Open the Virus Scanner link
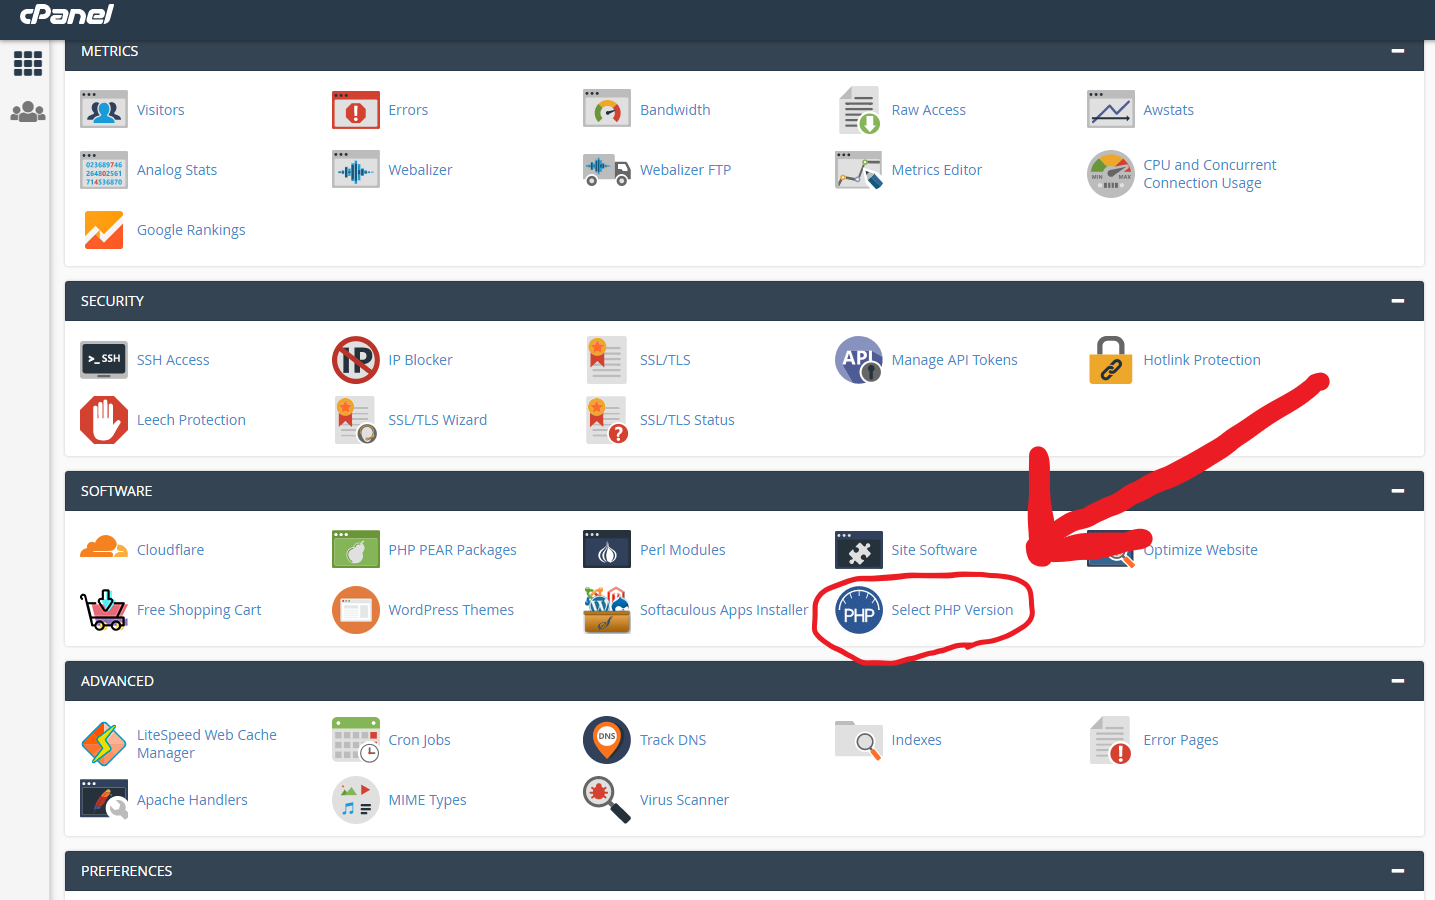Screen dimensions: 1435x900 coord(684,800)
